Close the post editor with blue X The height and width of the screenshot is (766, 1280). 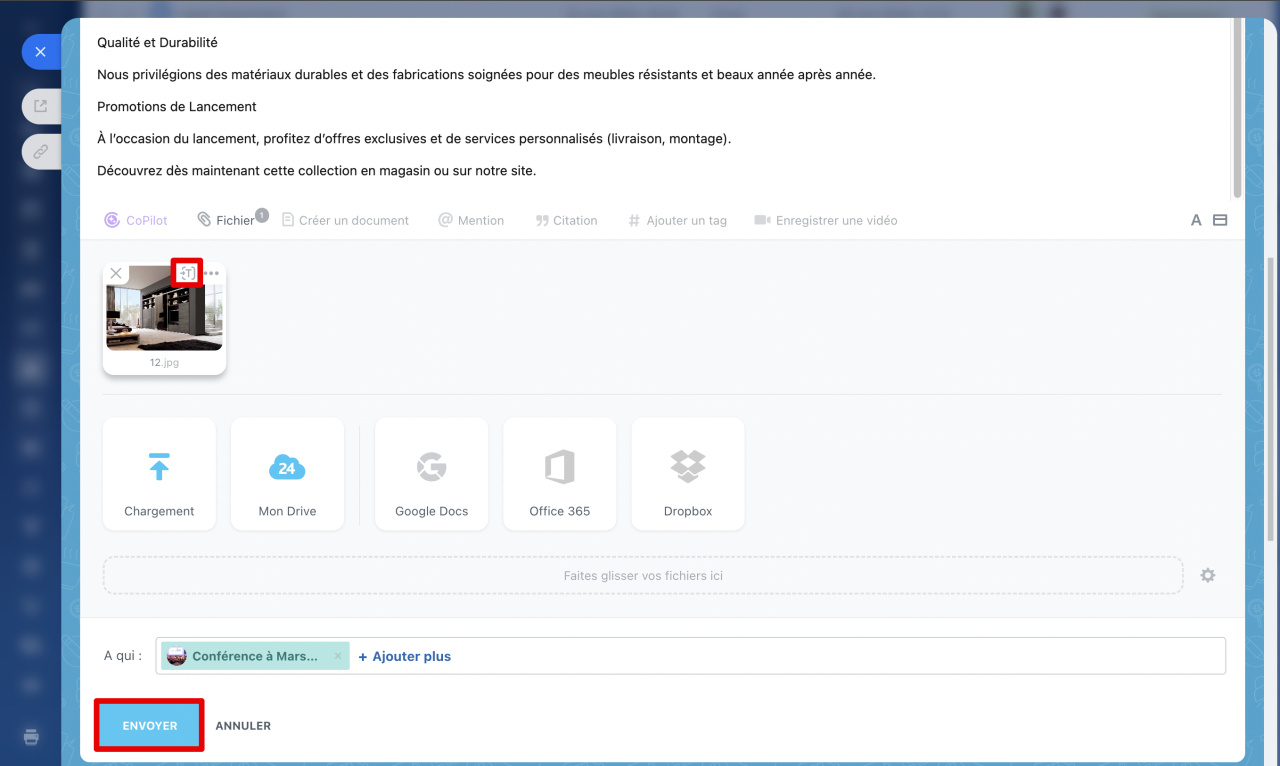[41, 51]
